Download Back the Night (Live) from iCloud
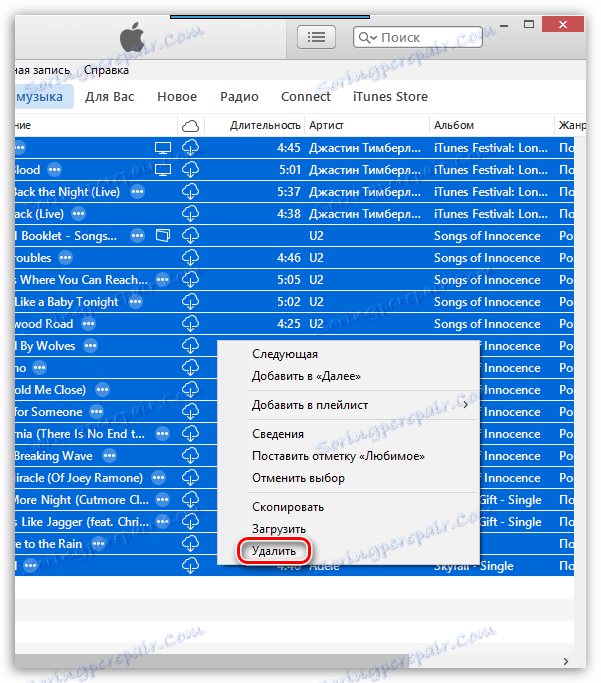The width and height of the screenshot is (601, 683). [x=190, y=192]
